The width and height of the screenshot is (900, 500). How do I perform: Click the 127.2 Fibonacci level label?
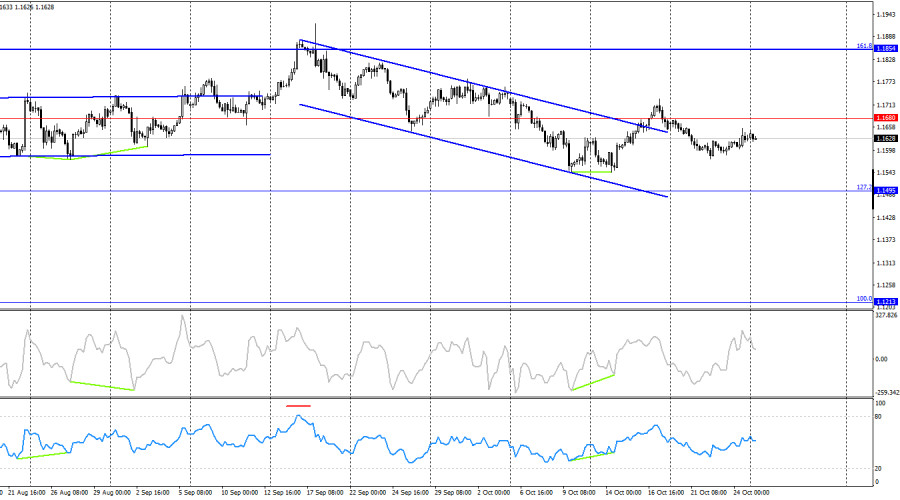[x=864, y=187]
